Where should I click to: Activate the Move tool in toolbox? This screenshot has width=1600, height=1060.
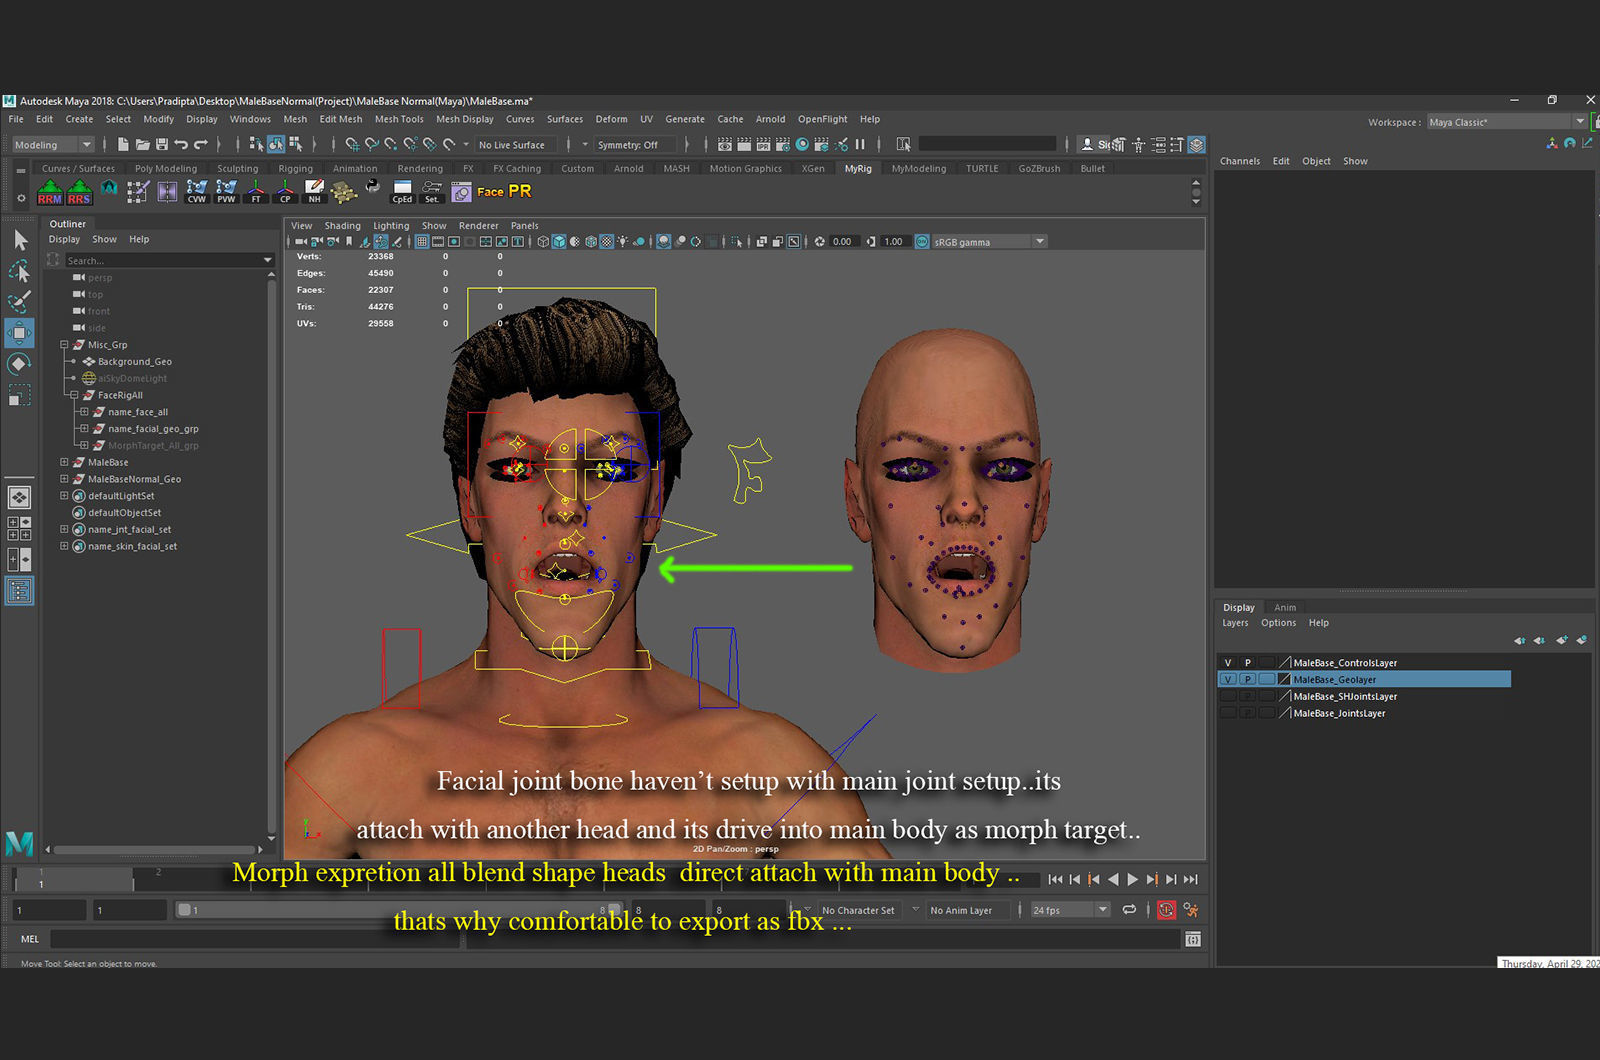(20, 332)
